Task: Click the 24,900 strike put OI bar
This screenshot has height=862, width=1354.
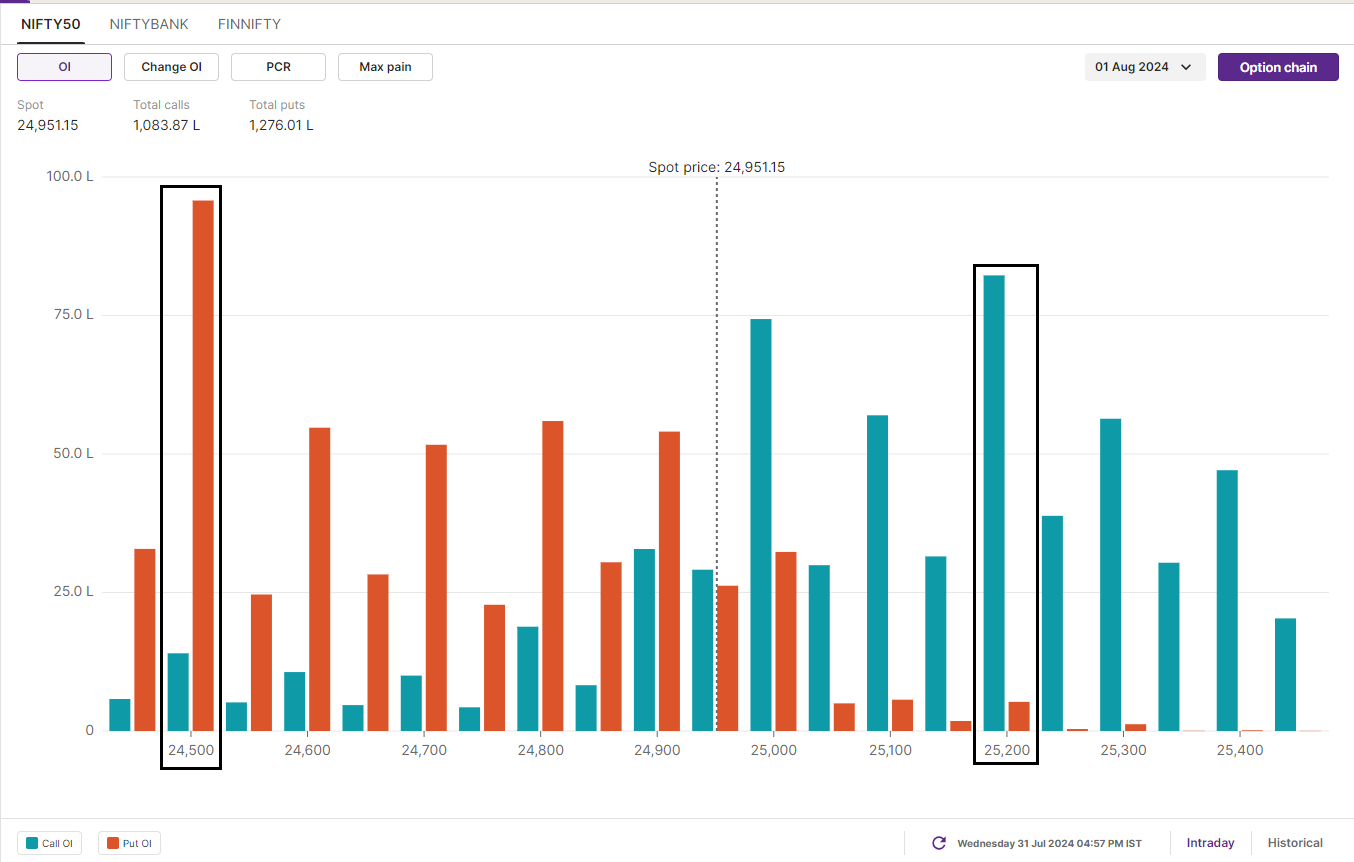Action: tap(670, 581)
